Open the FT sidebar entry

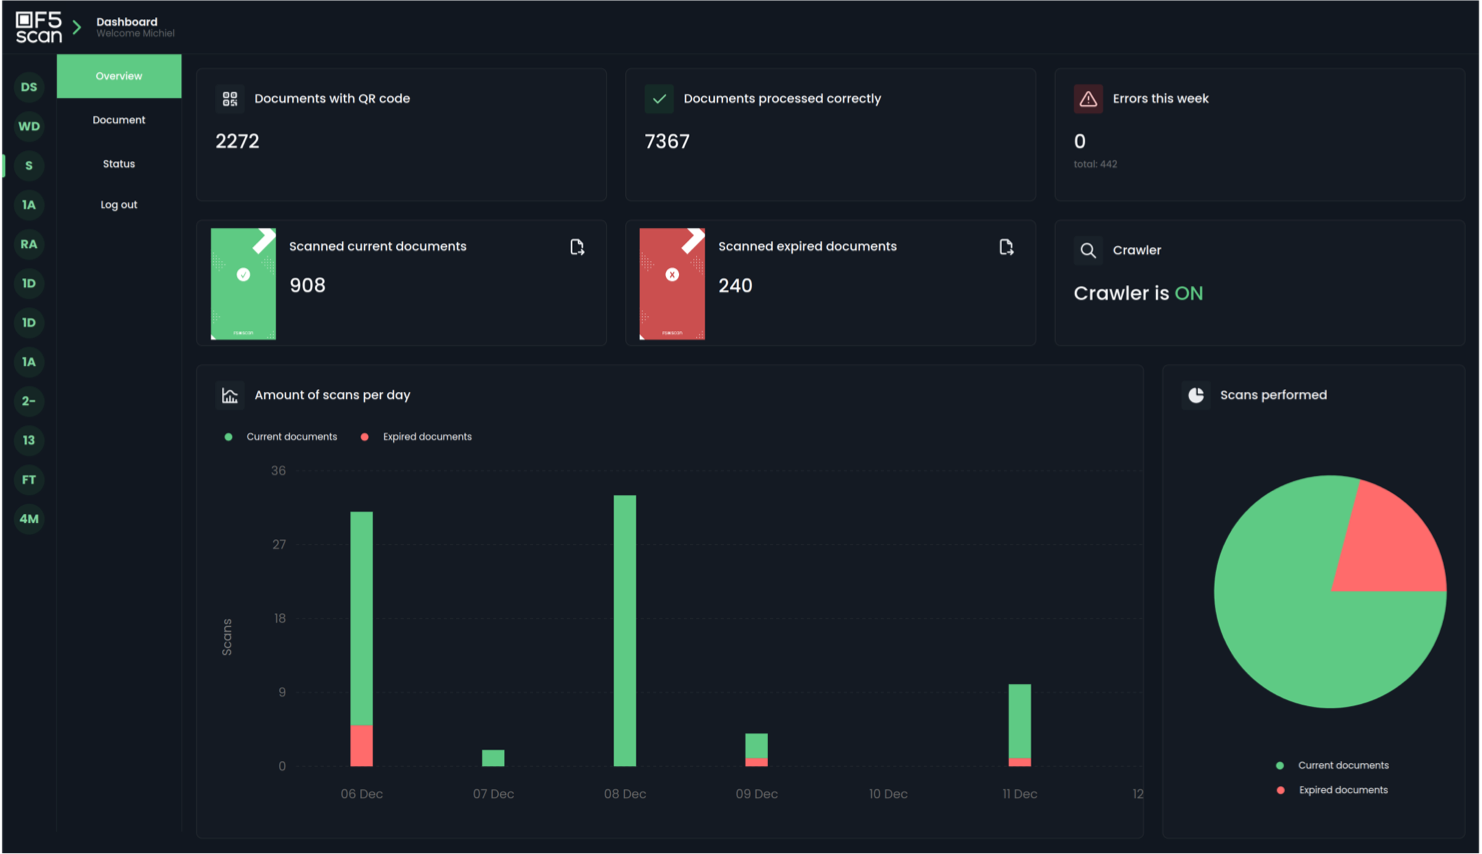tap(29, 480)
